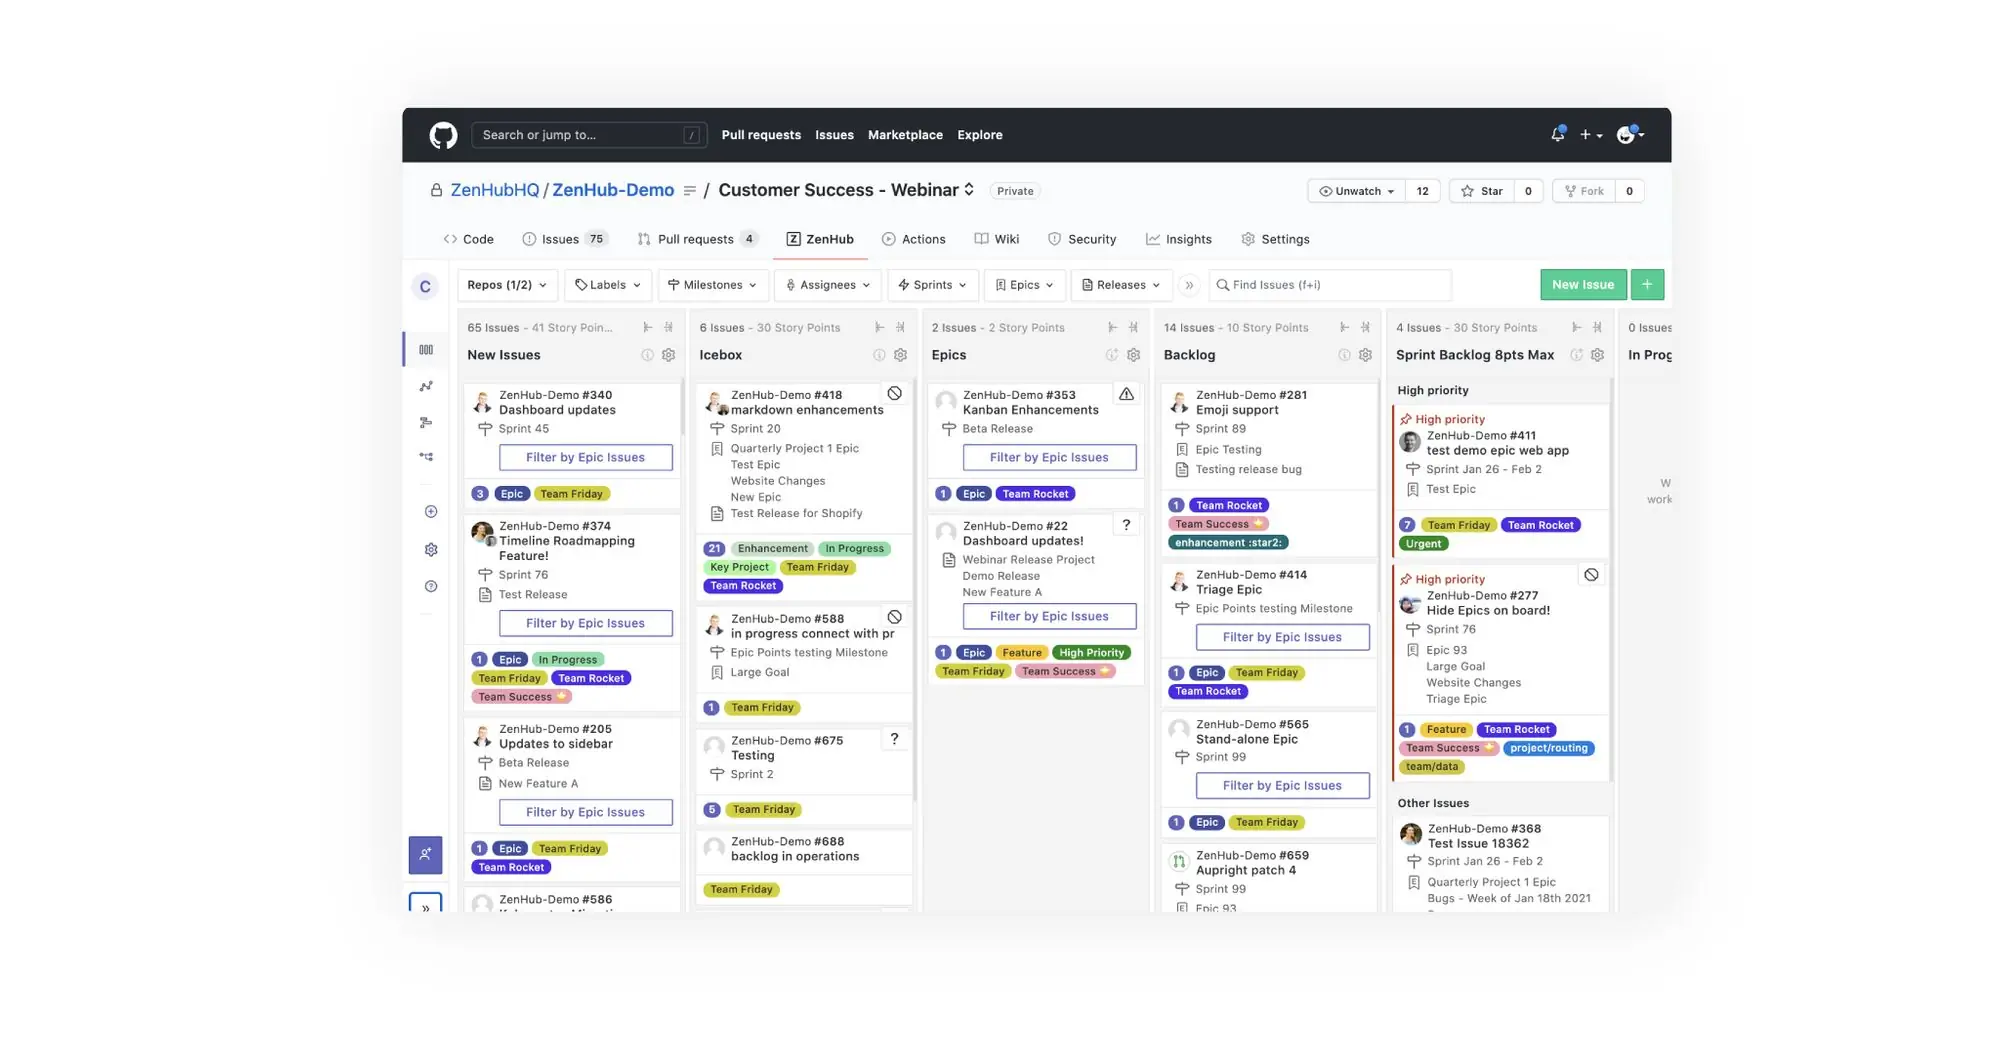Open the Wiki tab
This screenshot has height=1045, width=2000.
[997, 239]
